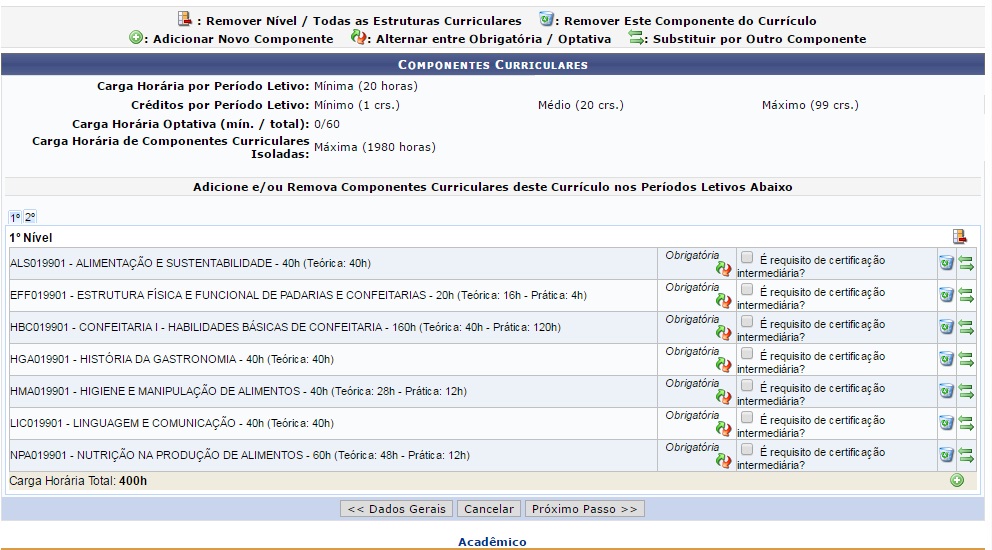Click Próximo Passo >> button

(585, 509)
